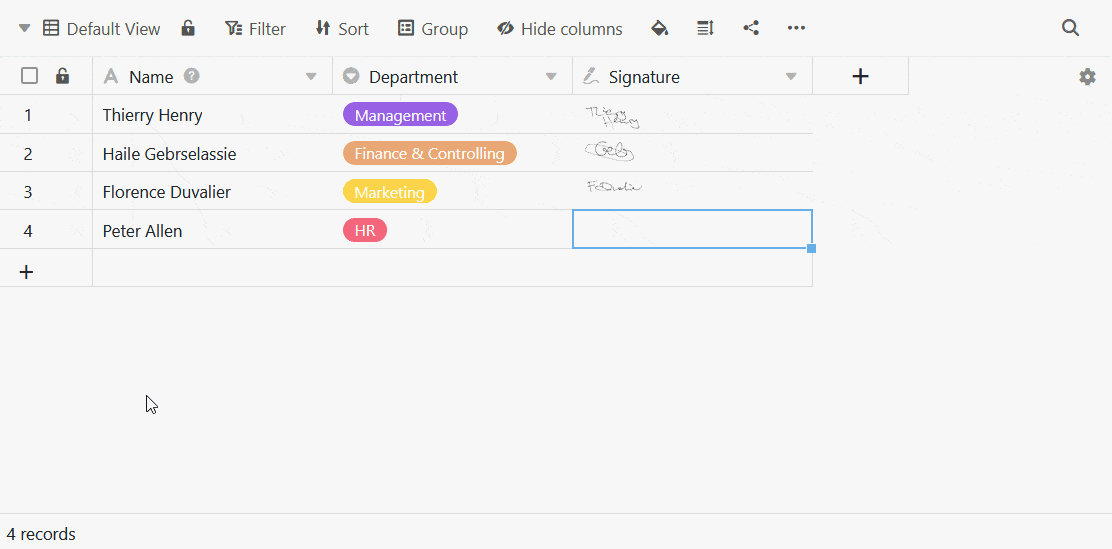The image size is (1112, 549).
Task: Click the yellow Marketing tag
Action: 389,192
